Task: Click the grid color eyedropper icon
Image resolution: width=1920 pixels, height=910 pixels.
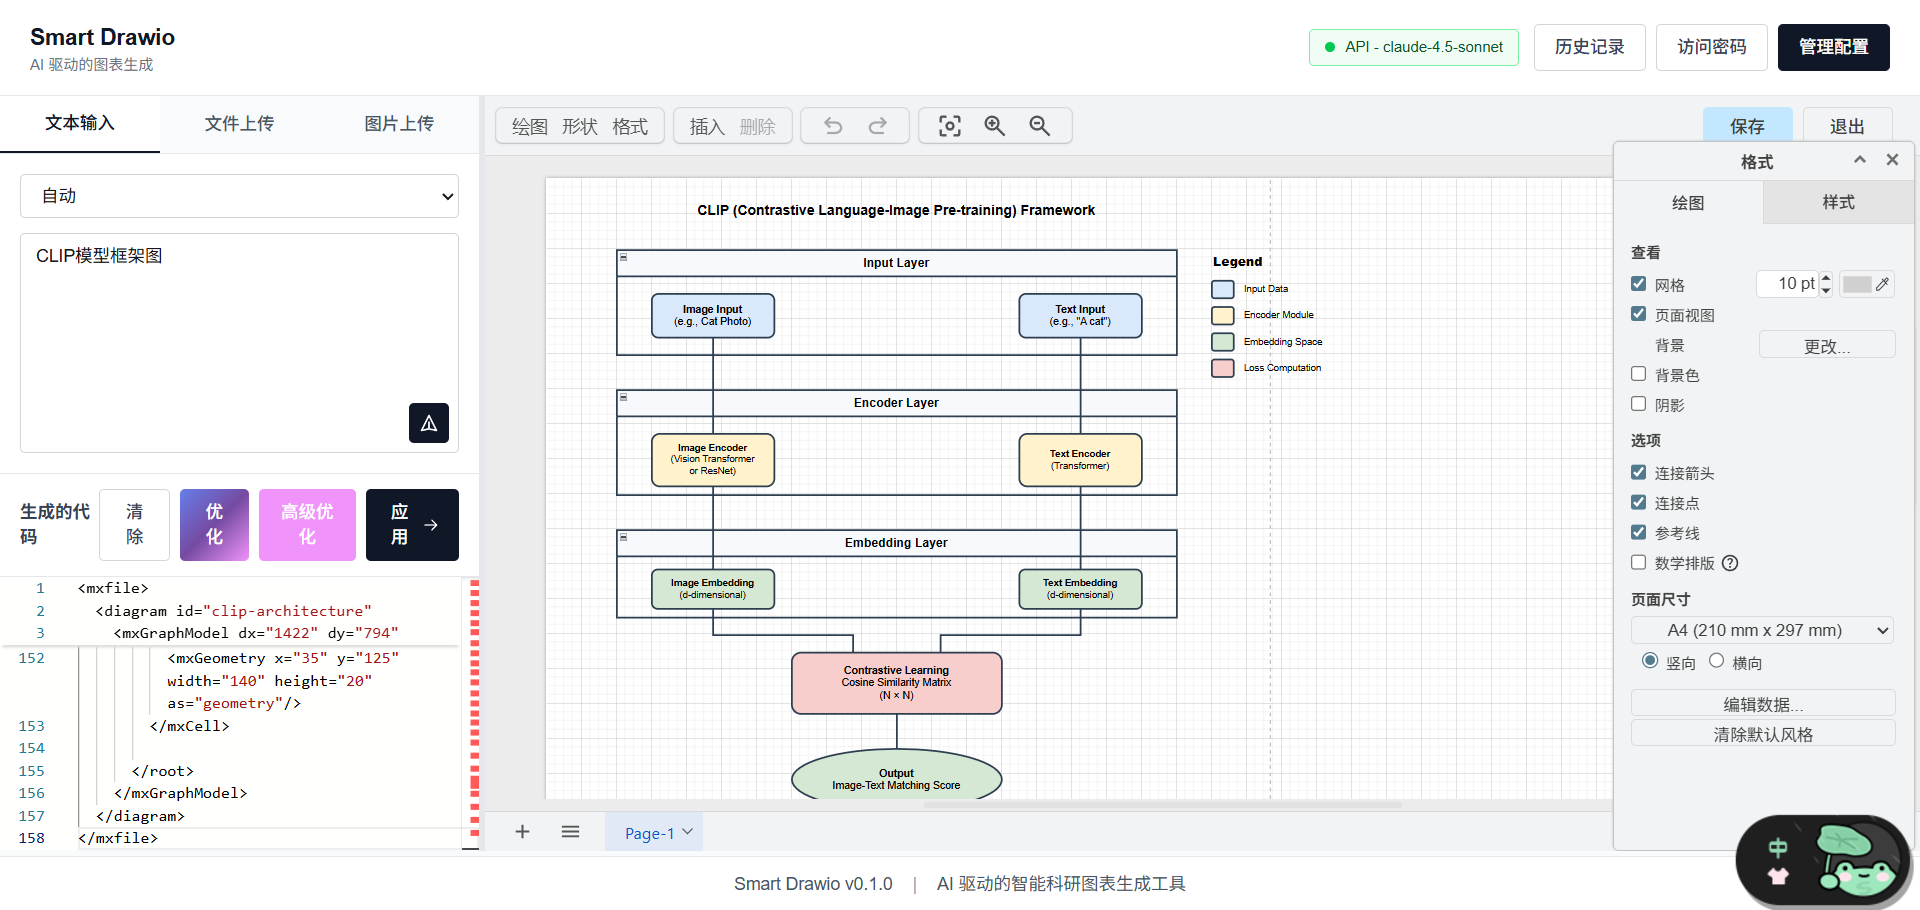Action: pos(1883,284)
